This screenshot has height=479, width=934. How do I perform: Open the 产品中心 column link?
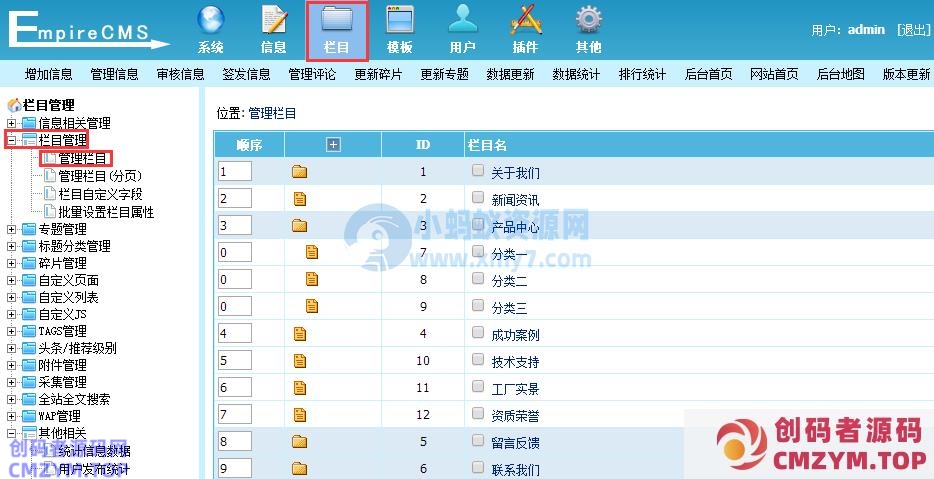point(515,227)
